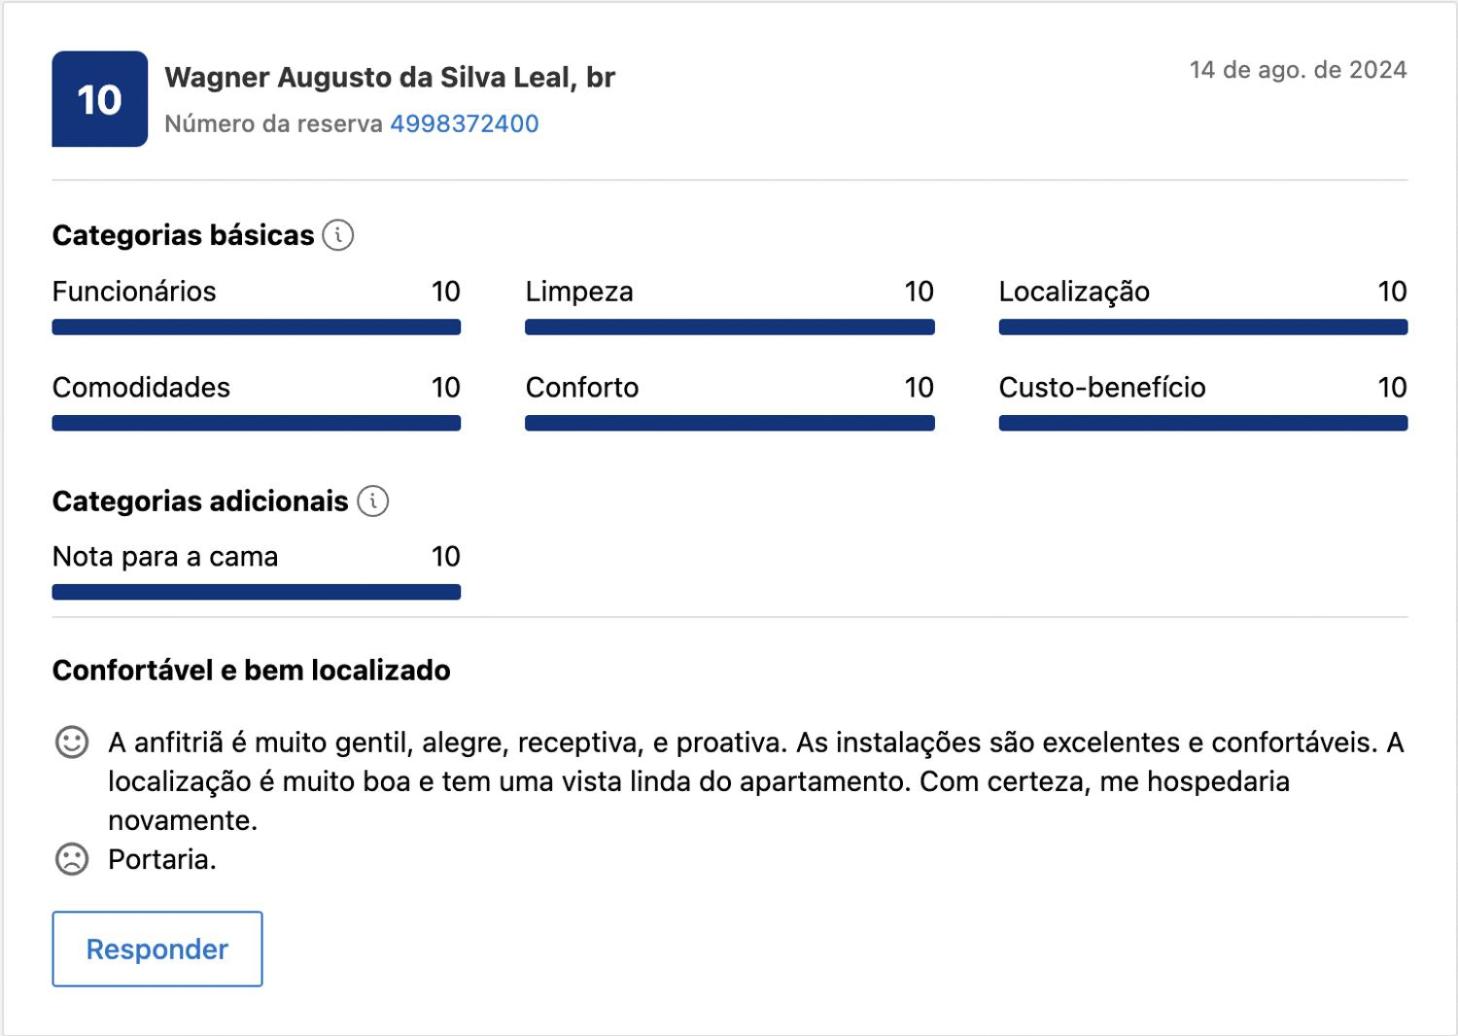1458x1036 pixels.
Task: Click info icon beside Categorias adicionais
Action: pos(373,501)
